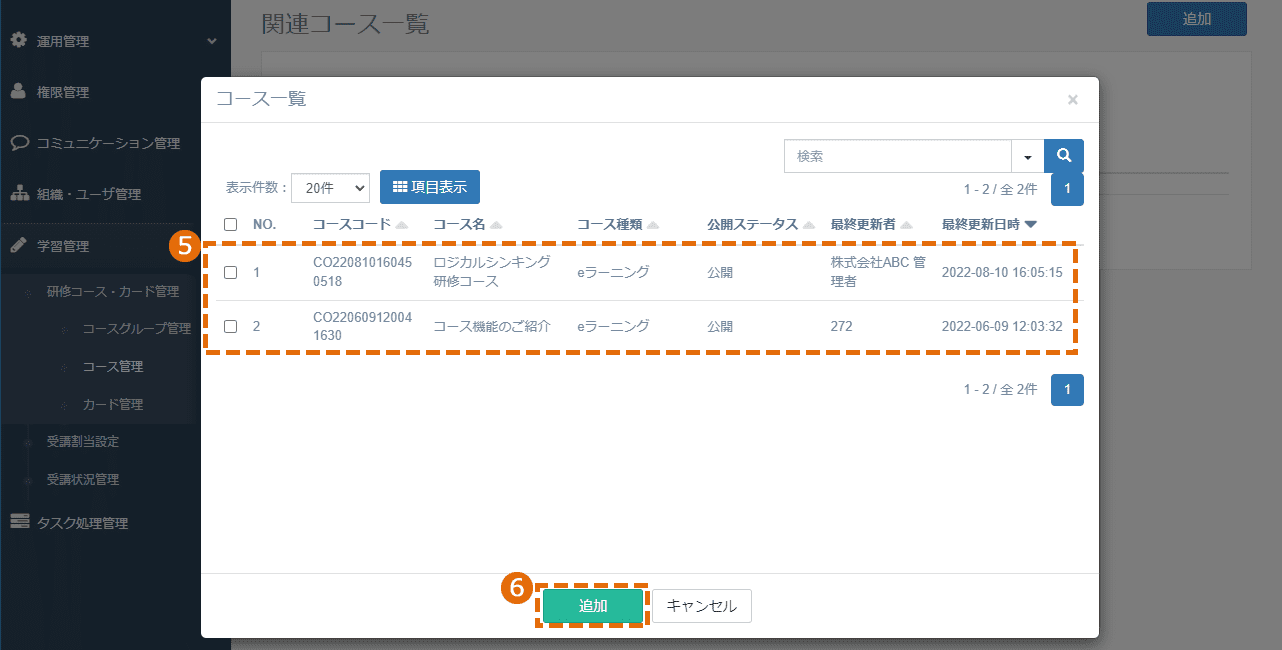Click the キャンセル button

coord(702,606)
